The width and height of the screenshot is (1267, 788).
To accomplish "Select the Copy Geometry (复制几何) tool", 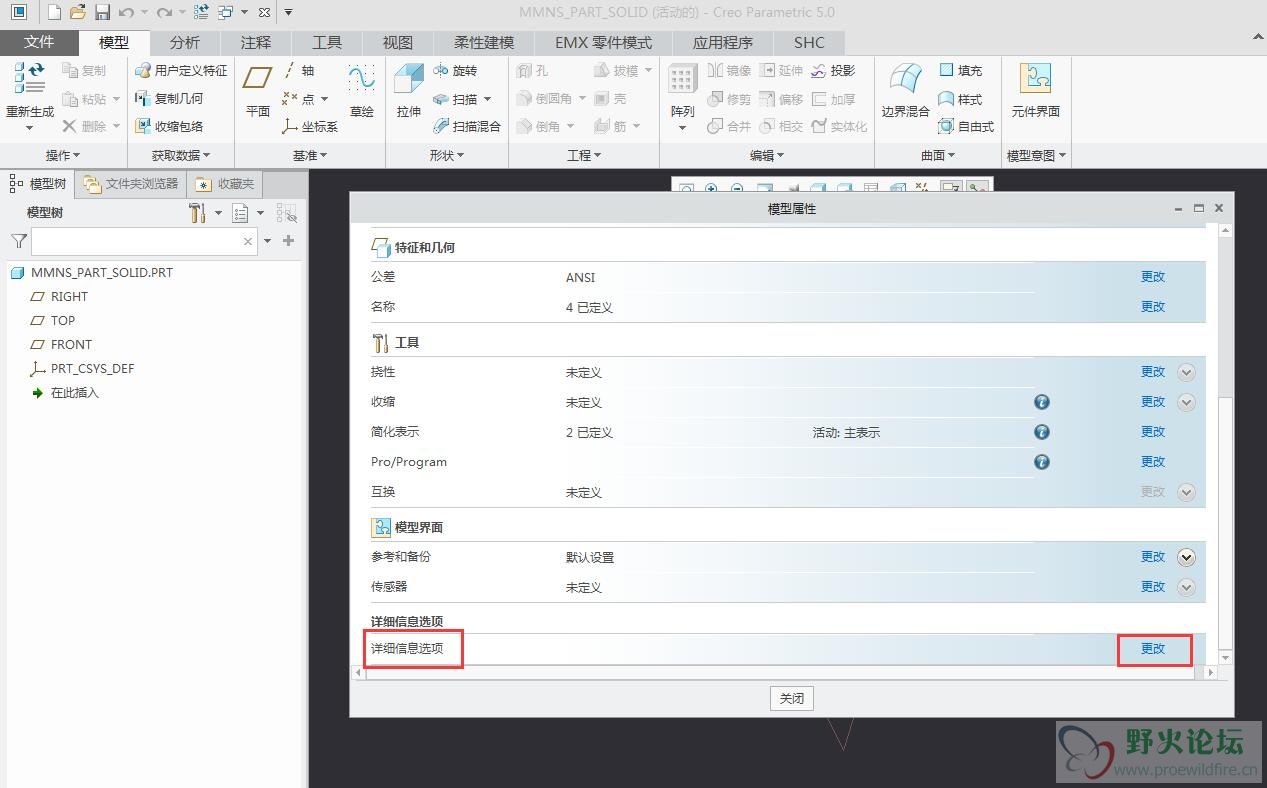I will (x=170, y=98).
